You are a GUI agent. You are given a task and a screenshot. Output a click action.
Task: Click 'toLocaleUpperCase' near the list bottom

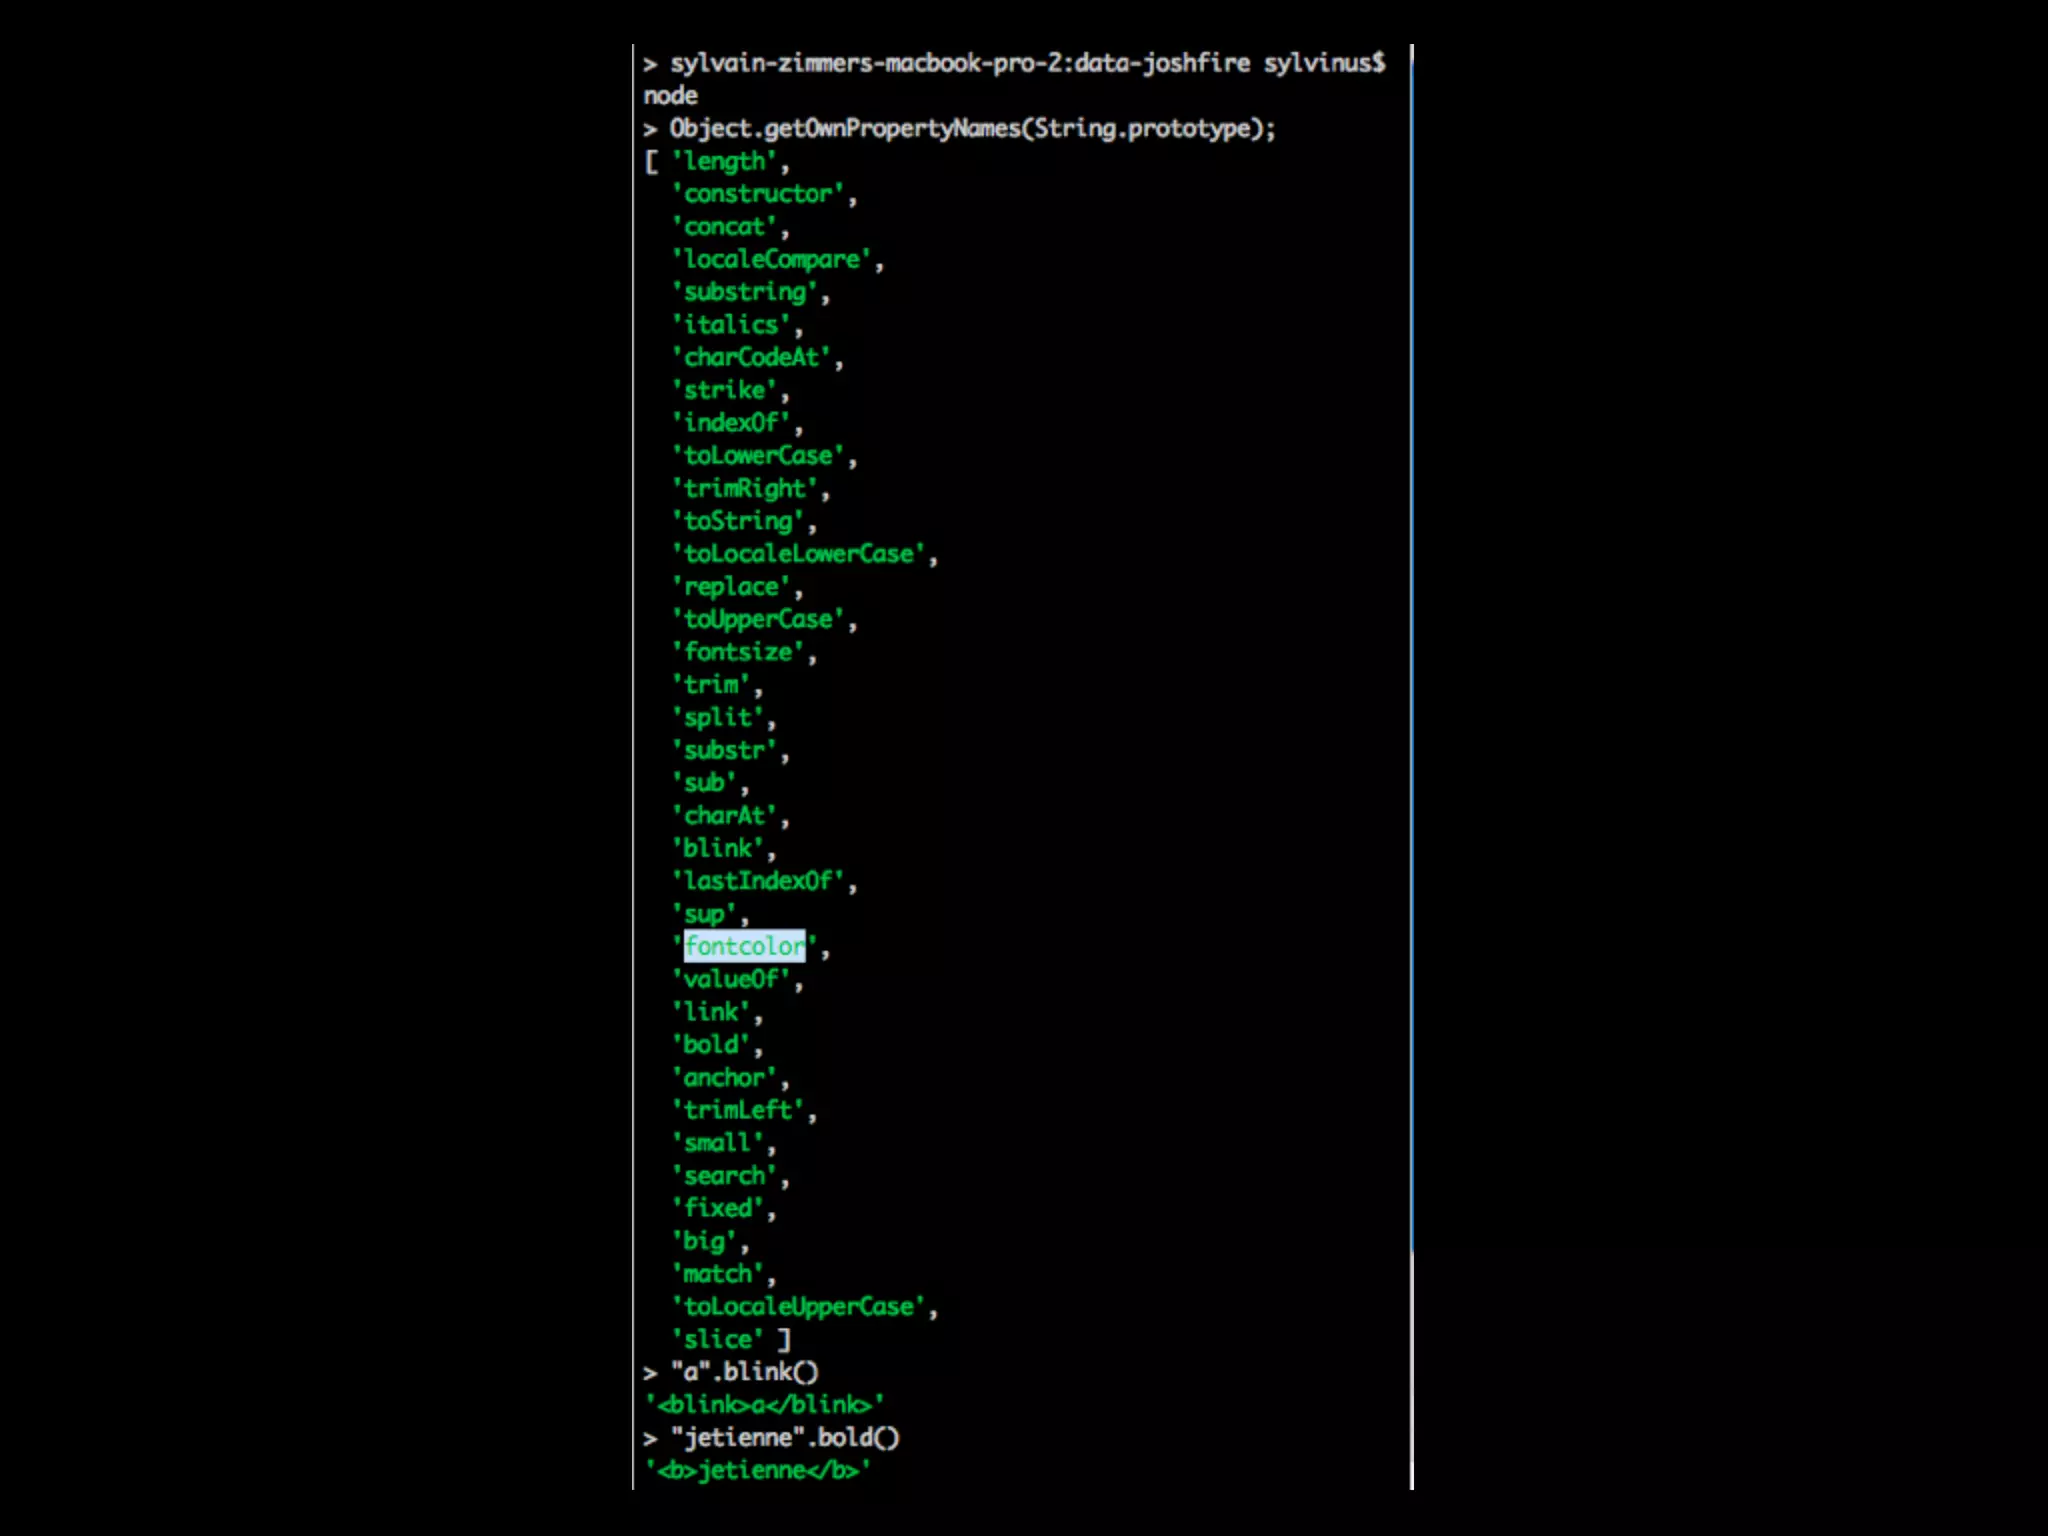pyautogui.click(x=798, y=1307)
